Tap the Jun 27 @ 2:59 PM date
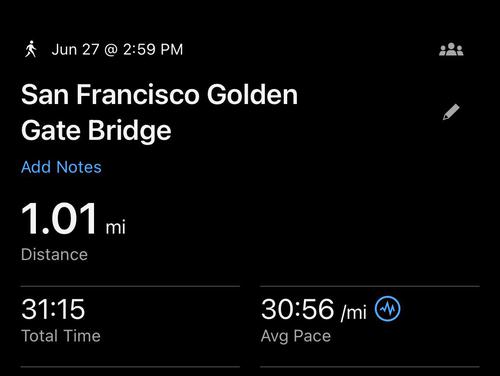The height and width of the screenshot is (376, 500). (x=117, y=49)
